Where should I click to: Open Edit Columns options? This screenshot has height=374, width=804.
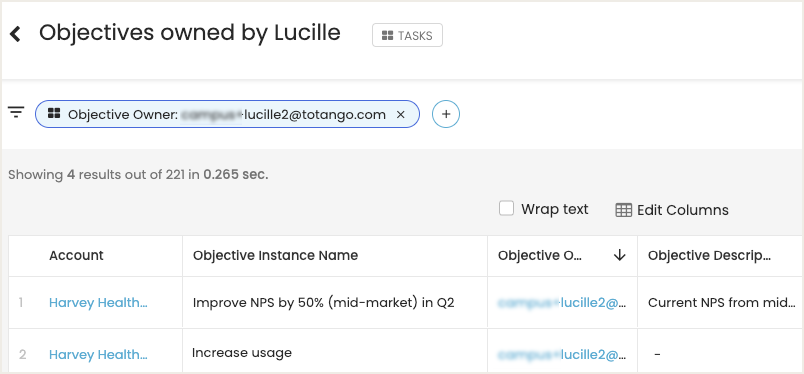(x=672, y=210)
